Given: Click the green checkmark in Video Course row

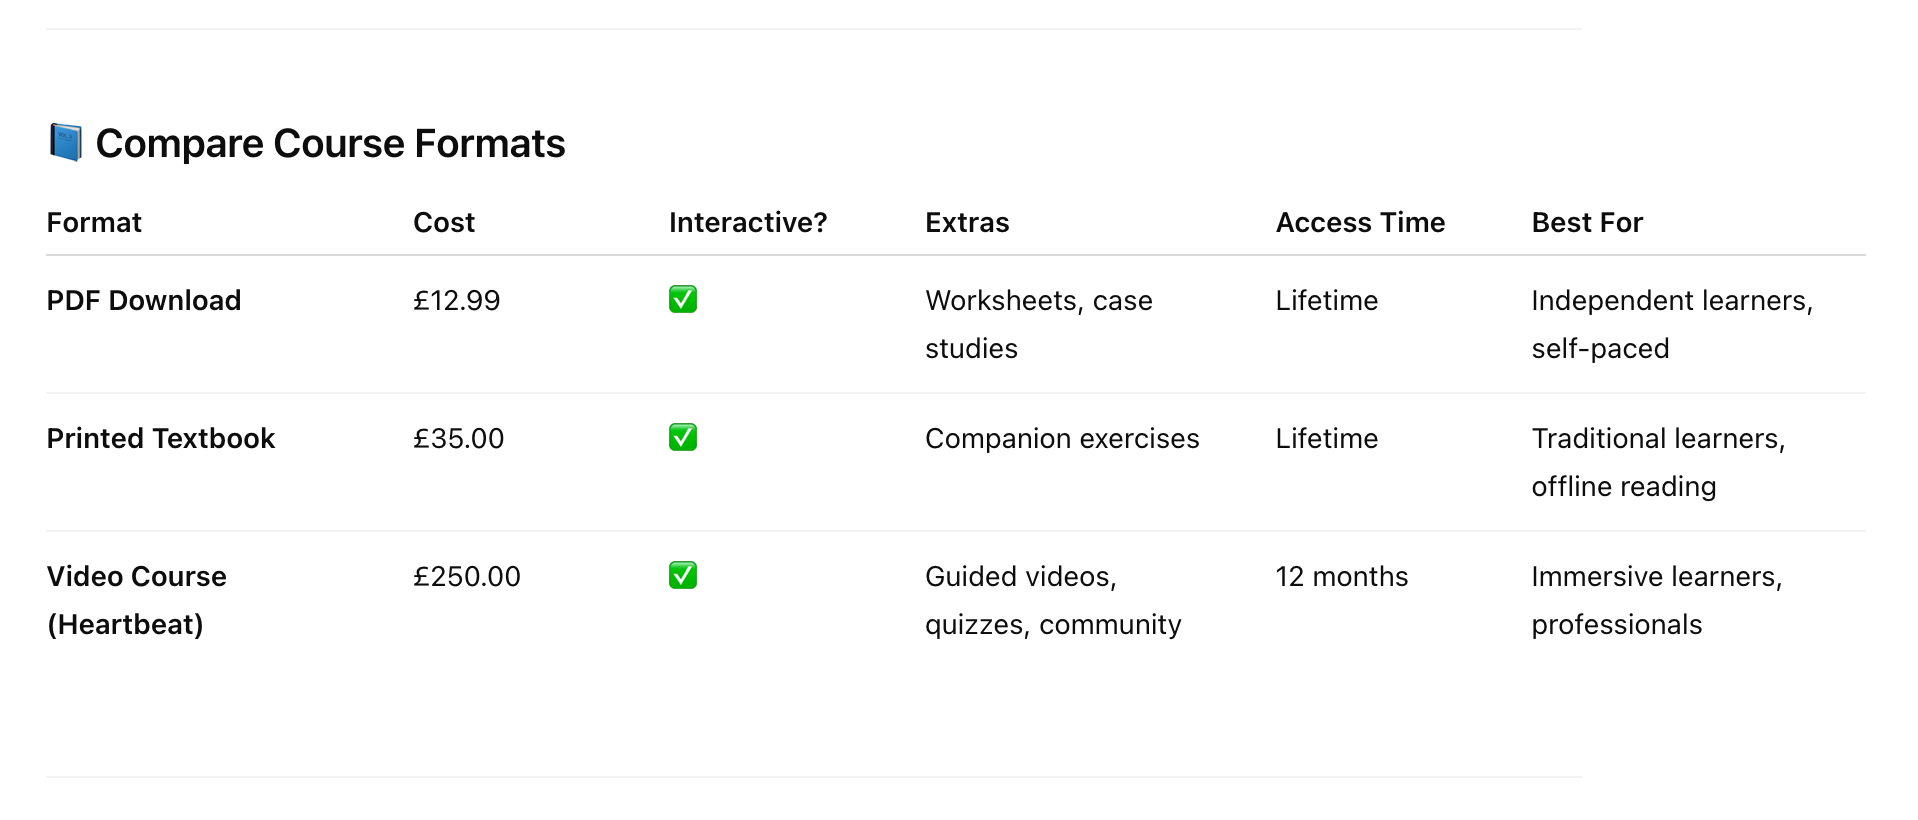Looking at the screenshot, I should [x=683, y=575].
